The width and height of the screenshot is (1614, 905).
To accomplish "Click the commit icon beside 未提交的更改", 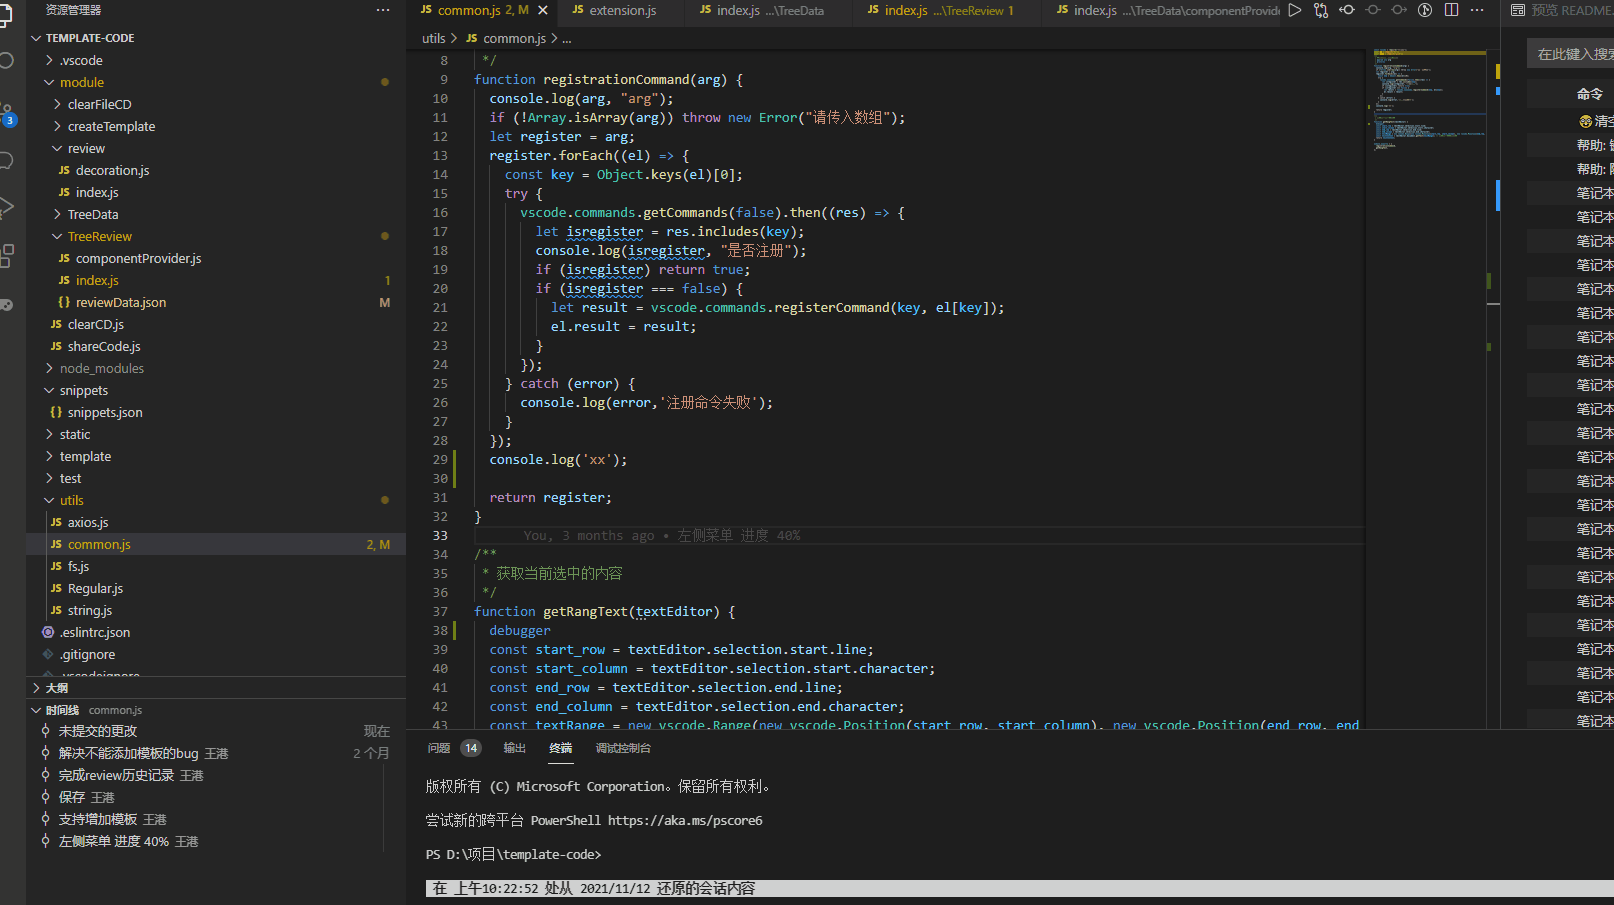I will pos(45,731).
